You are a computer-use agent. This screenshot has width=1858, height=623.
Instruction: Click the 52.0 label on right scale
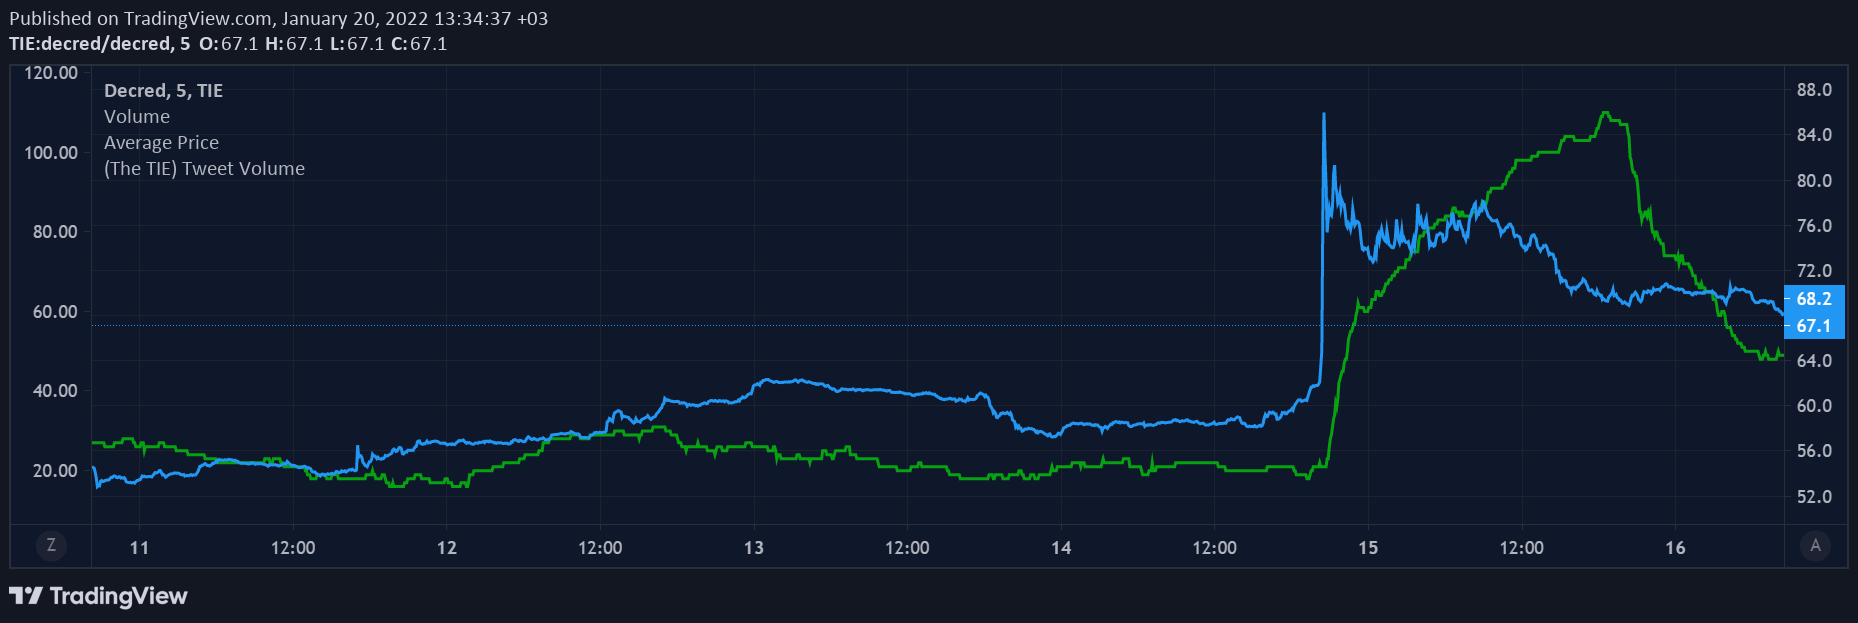click(1814, 497)
